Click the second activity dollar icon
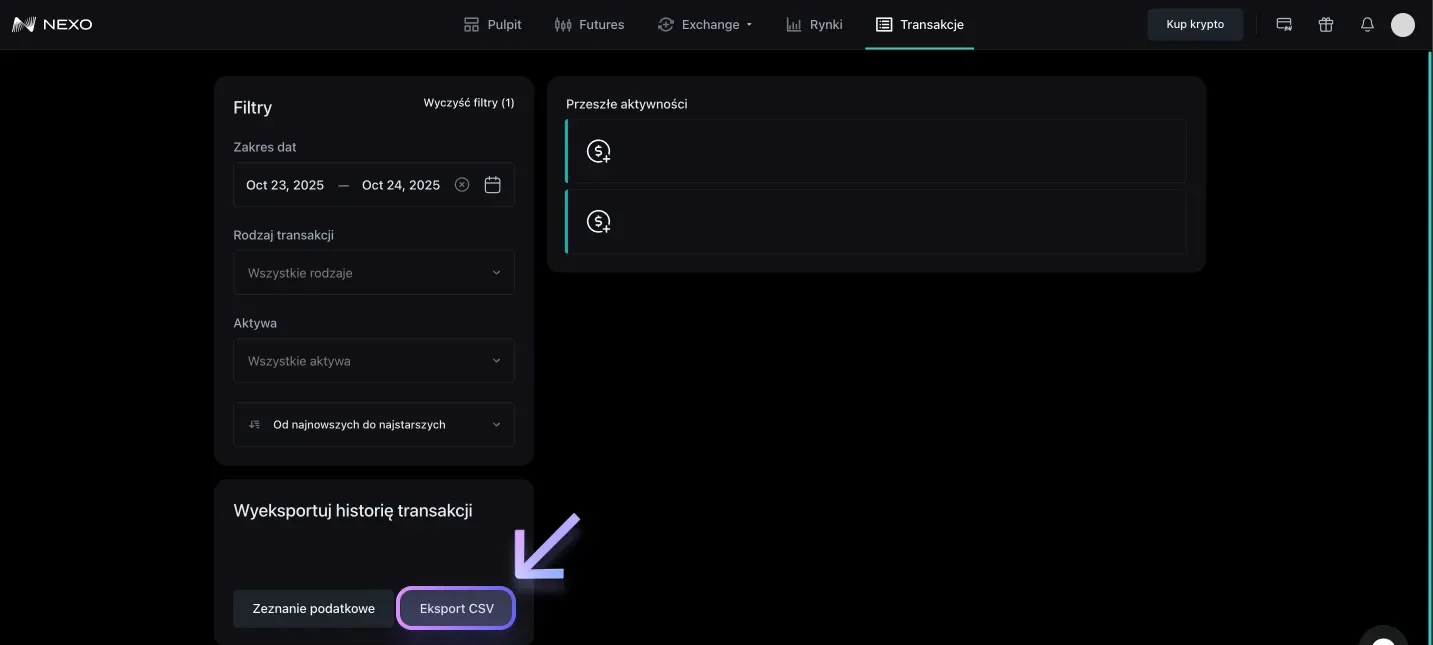The image size is (1433, 645). (598, 222)
